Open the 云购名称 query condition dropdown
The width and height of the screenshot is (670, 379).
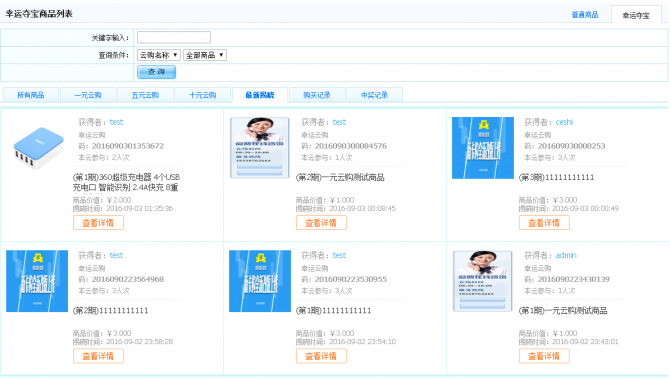pyautogui.click(x=159, y=55)
